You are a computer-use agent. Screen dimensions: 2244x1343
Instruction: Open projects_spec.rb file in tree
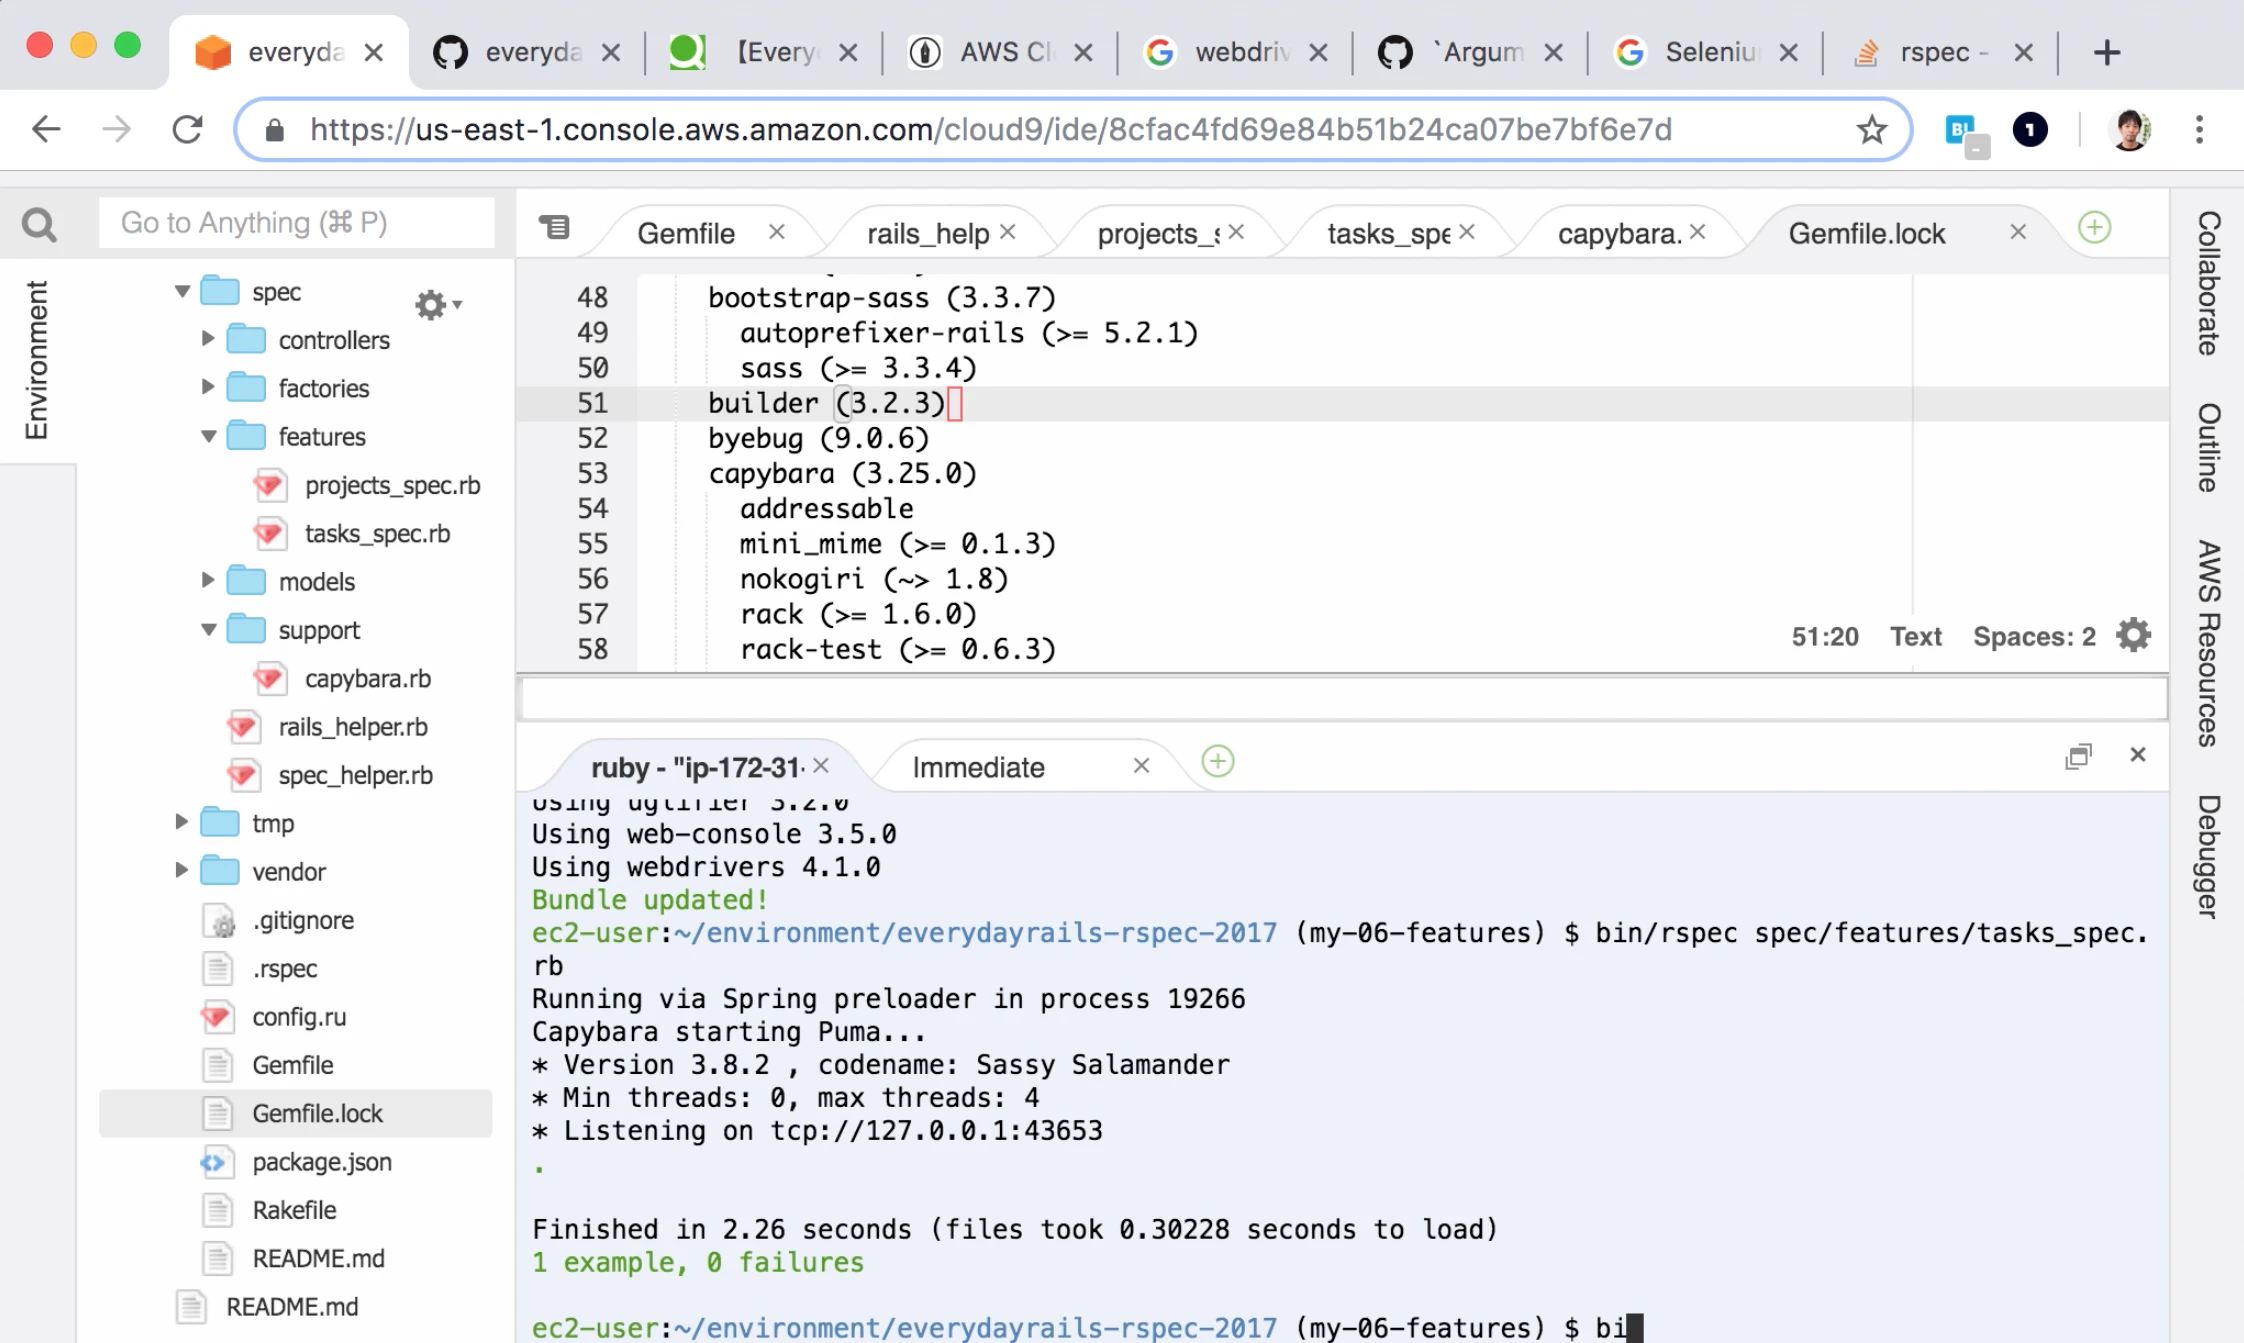click(x=392, y=485)
